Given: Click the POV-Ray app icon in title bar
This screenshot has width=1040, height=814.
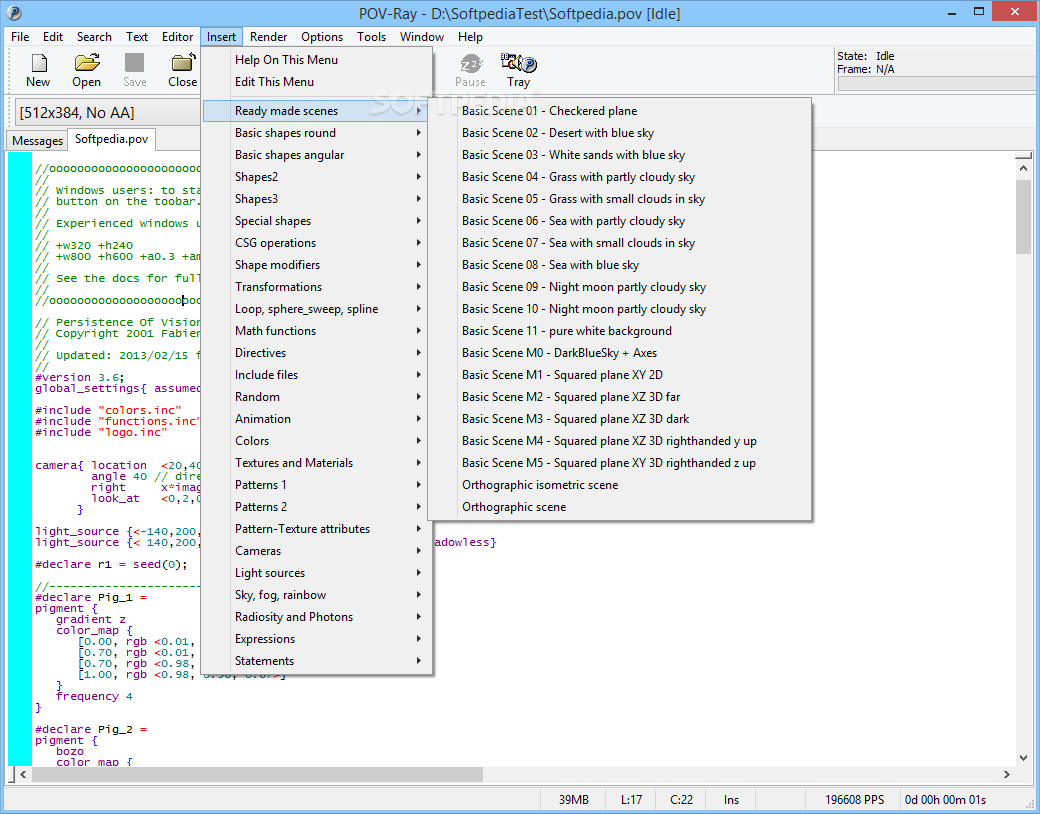Looking at the screenshot, I should pos(13,13).
